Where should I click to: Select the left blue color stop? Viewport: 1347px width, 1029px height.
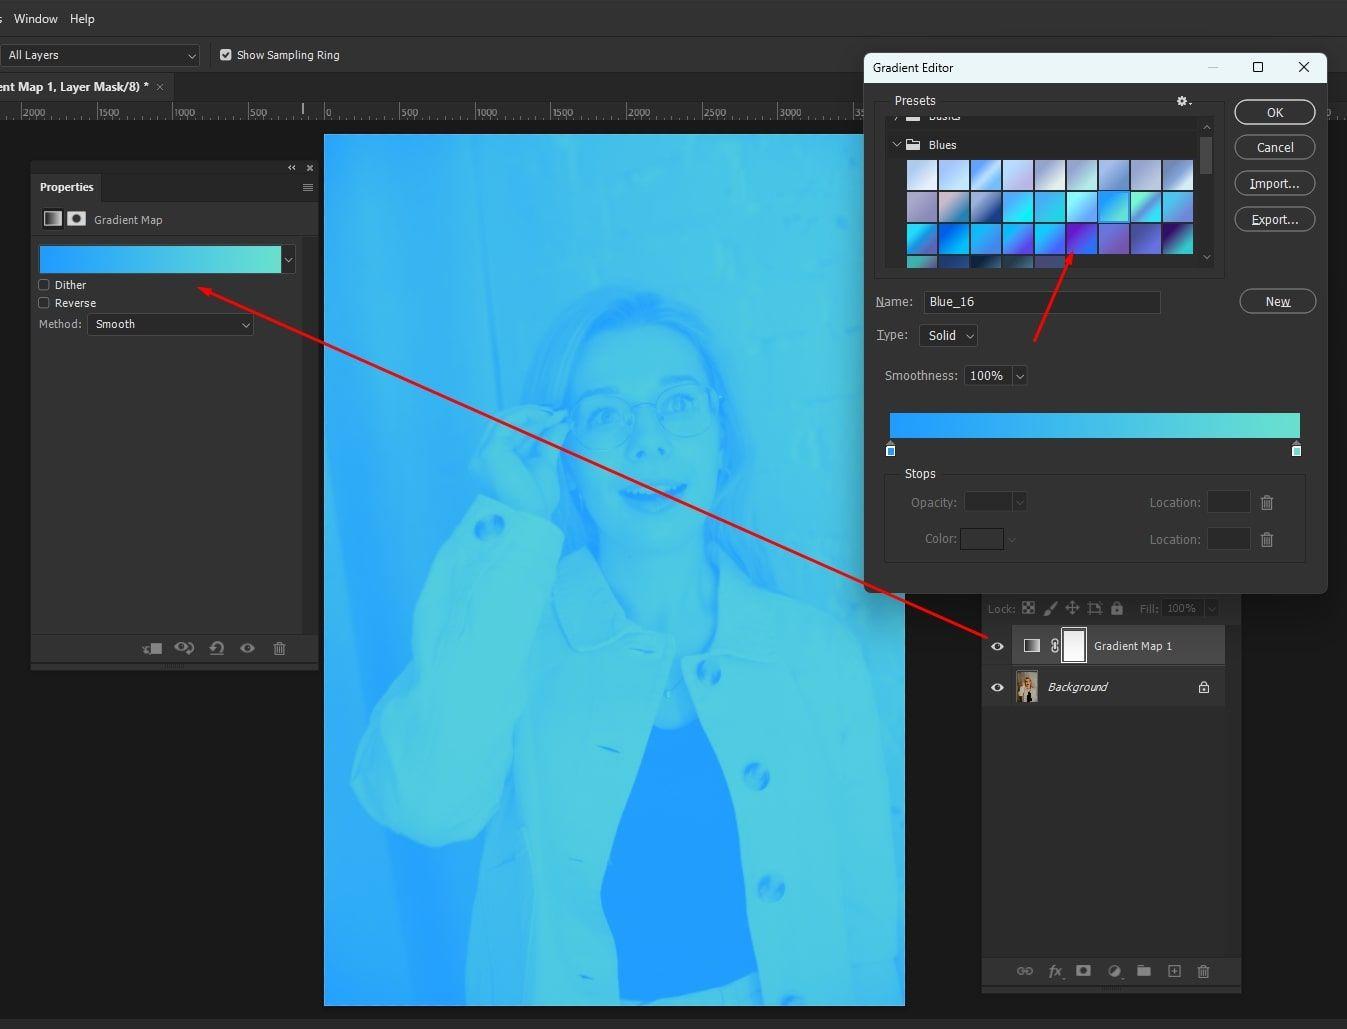pyautogui.click(x=890, y=449)
